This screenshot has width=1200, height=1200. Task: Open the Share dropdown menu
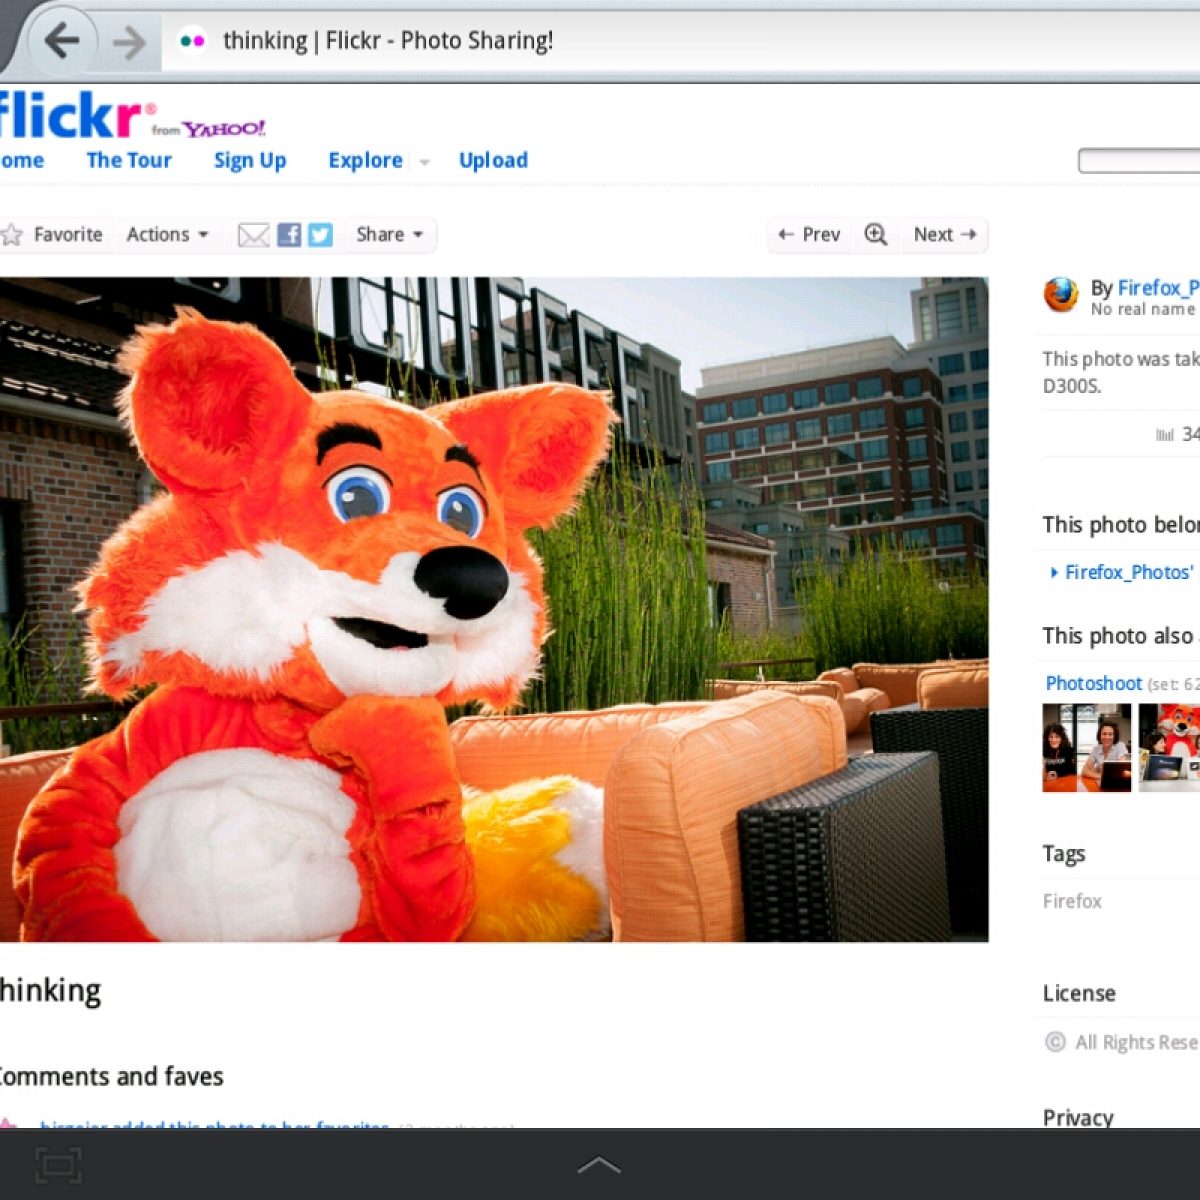(x=389, y=235)
